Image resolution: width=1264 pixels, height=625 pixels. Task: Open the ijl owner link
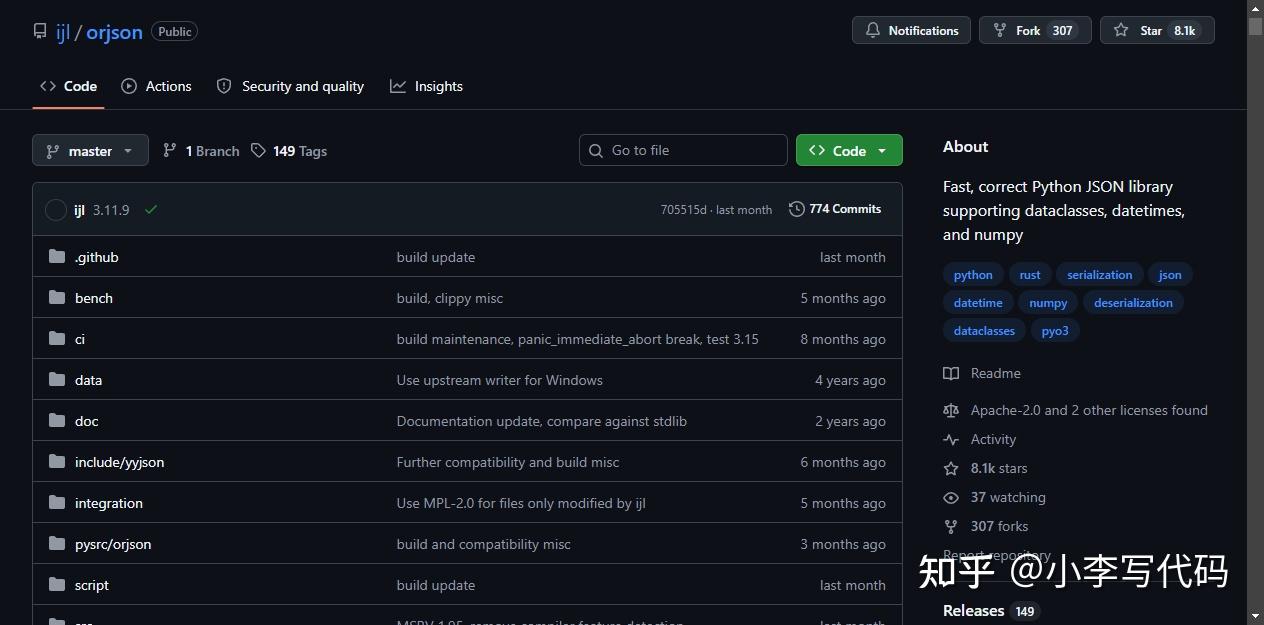click(63, 32)
